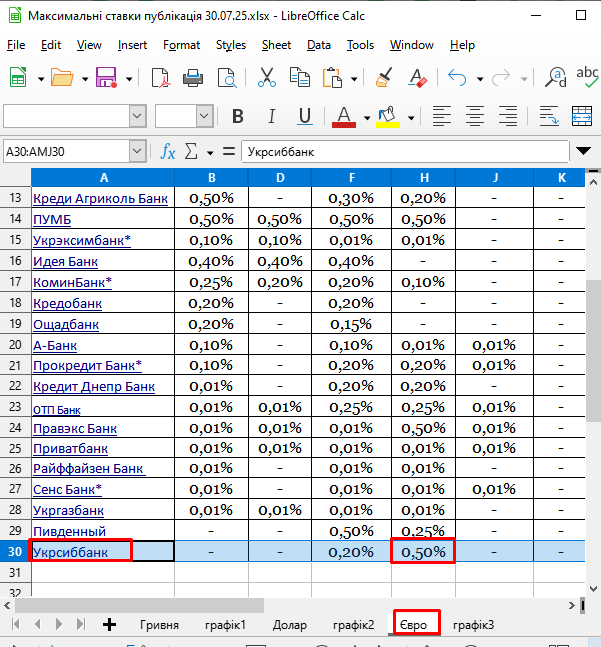This screenshot has height=647, width=601.
Task: Click the scroll down arrow of vertical scrollbar
Action: (x=593, y=589)
